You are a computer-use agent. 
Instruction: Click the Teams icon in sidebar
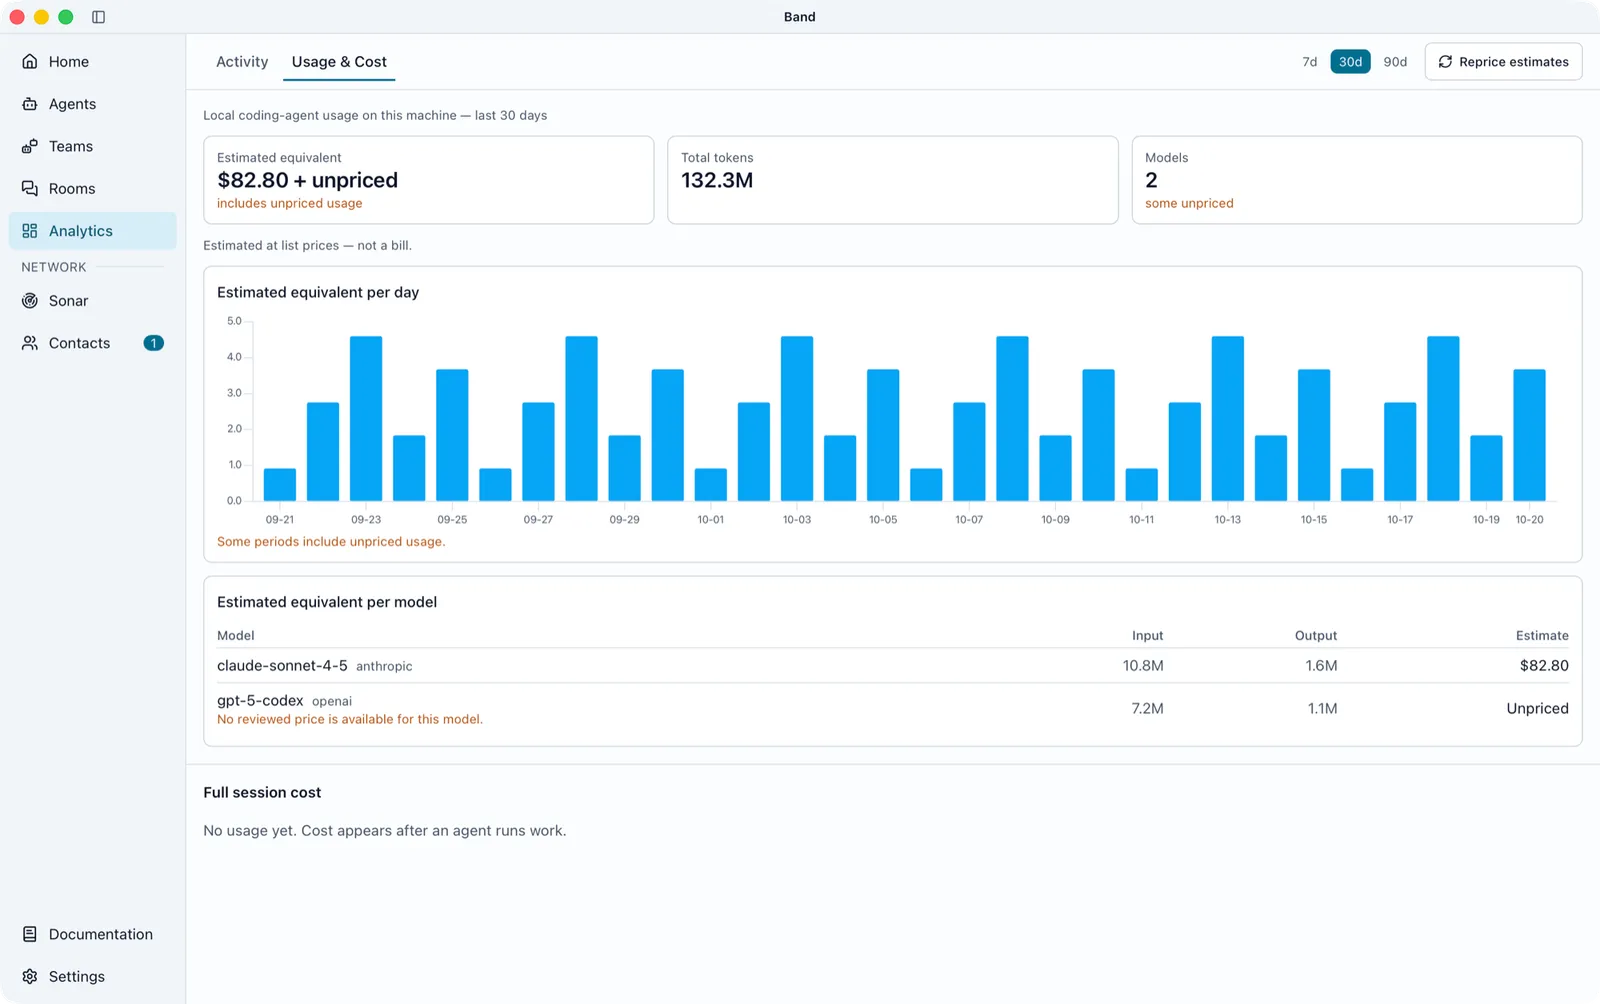tap(30, 146)
